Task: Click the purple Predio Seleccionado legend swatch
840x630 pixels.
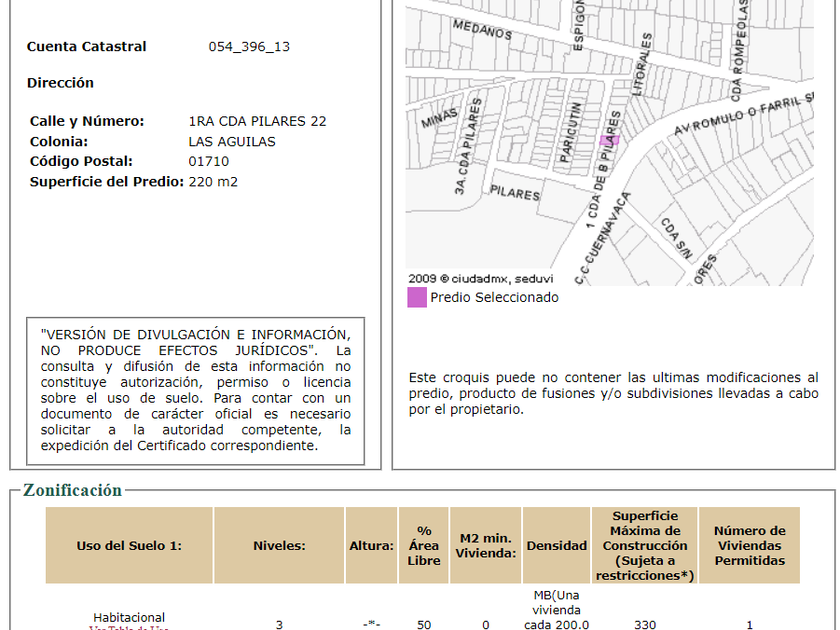Action: tap(417, 297)
